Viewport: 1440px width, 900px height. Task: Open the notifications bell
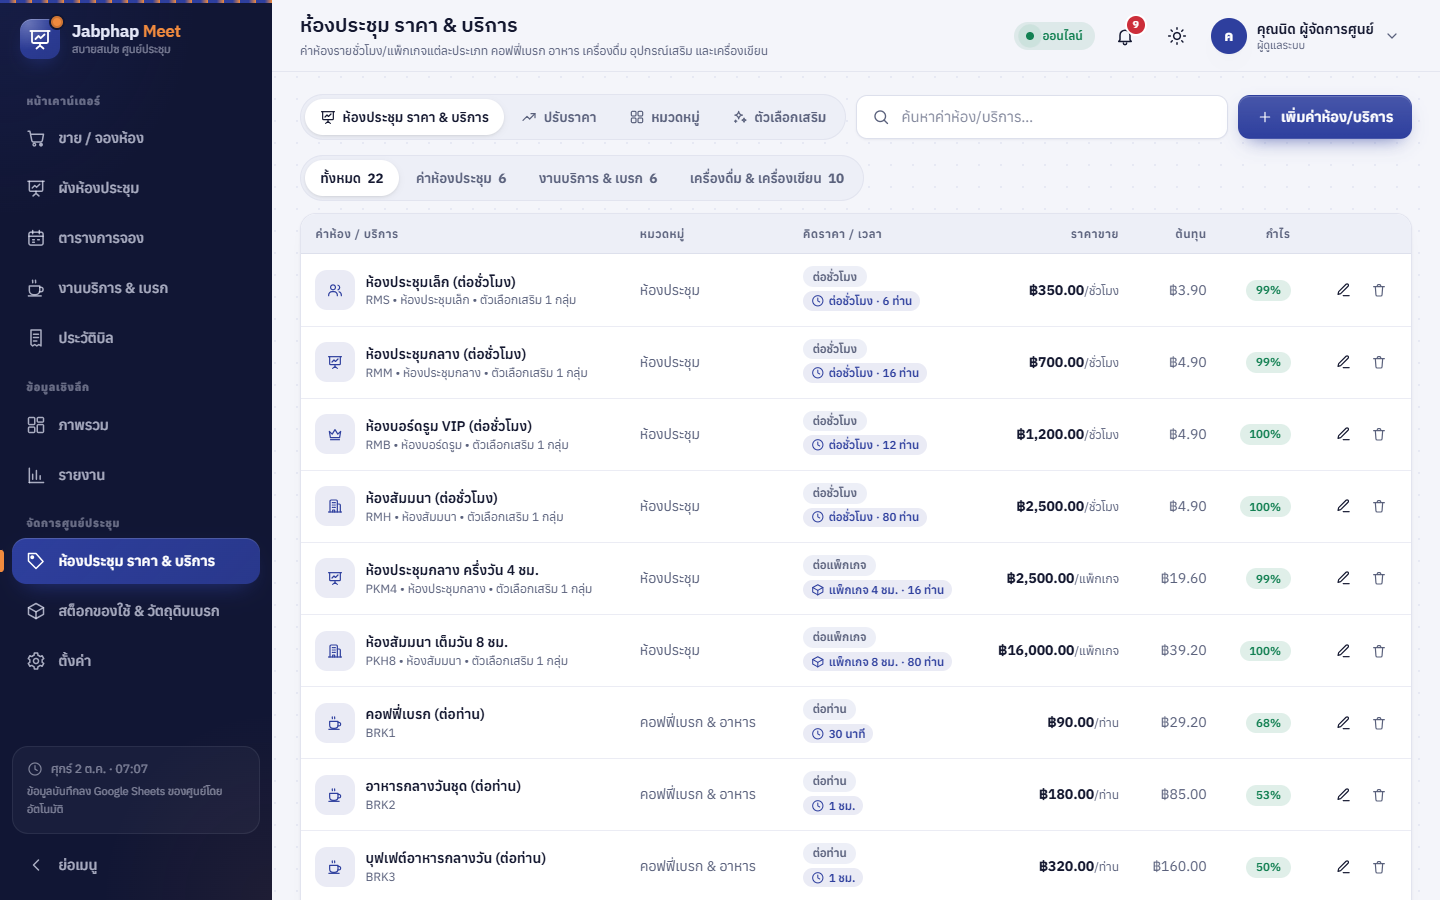click(x=1125, y=36)
